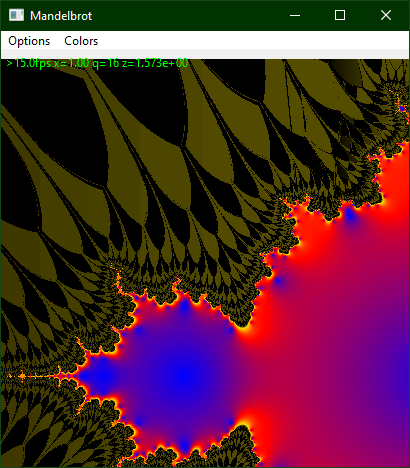The width and height of the screenshot is (410, 468).
Task: Open the Options menu
Action: [29, 41]
